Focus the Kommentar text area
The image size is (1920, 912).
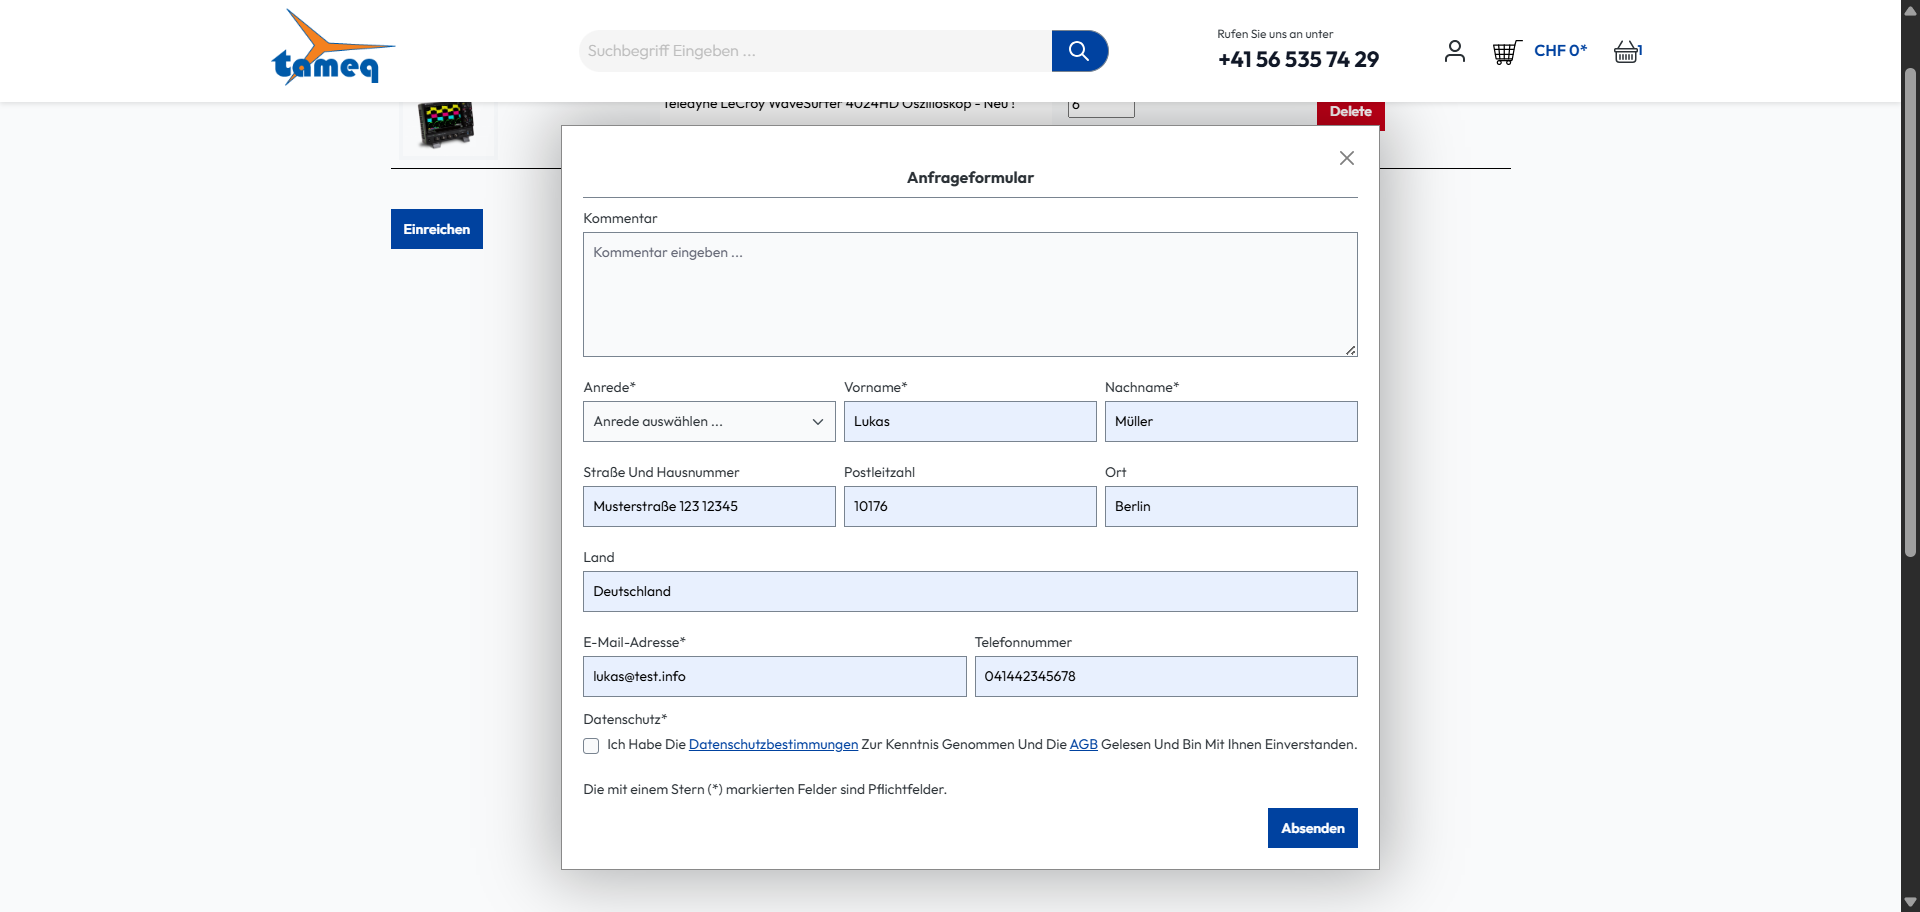[969, 295]
